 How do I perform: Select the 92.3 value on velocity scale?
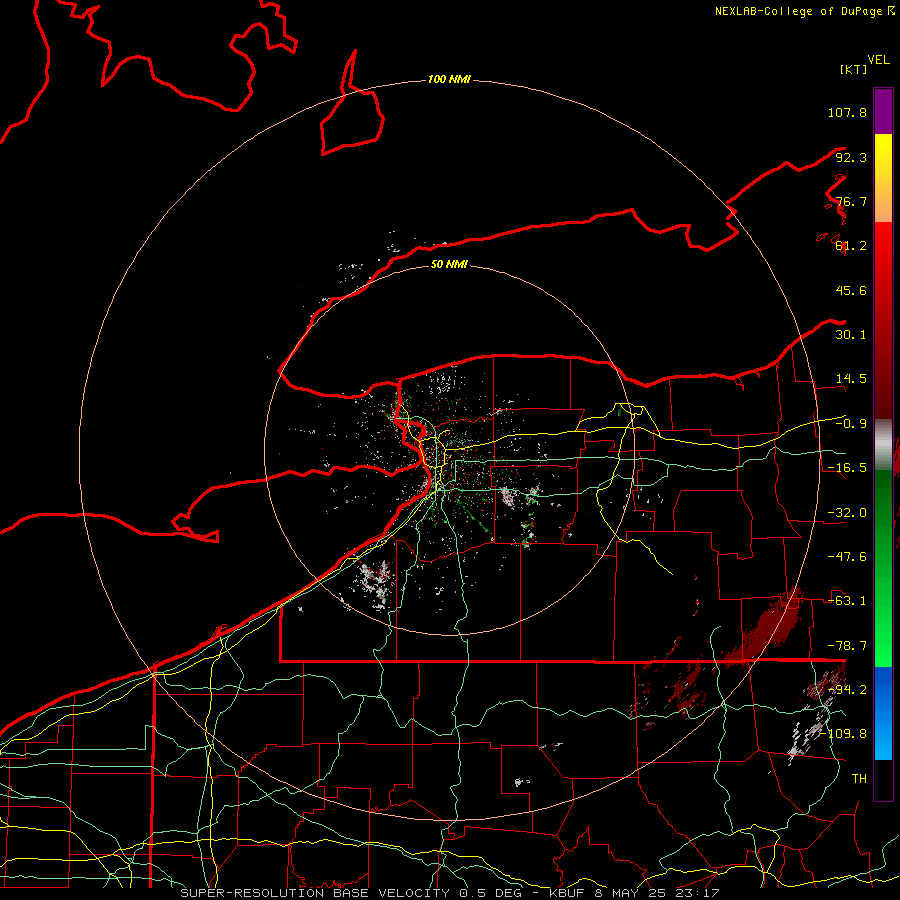pos(851,157)
